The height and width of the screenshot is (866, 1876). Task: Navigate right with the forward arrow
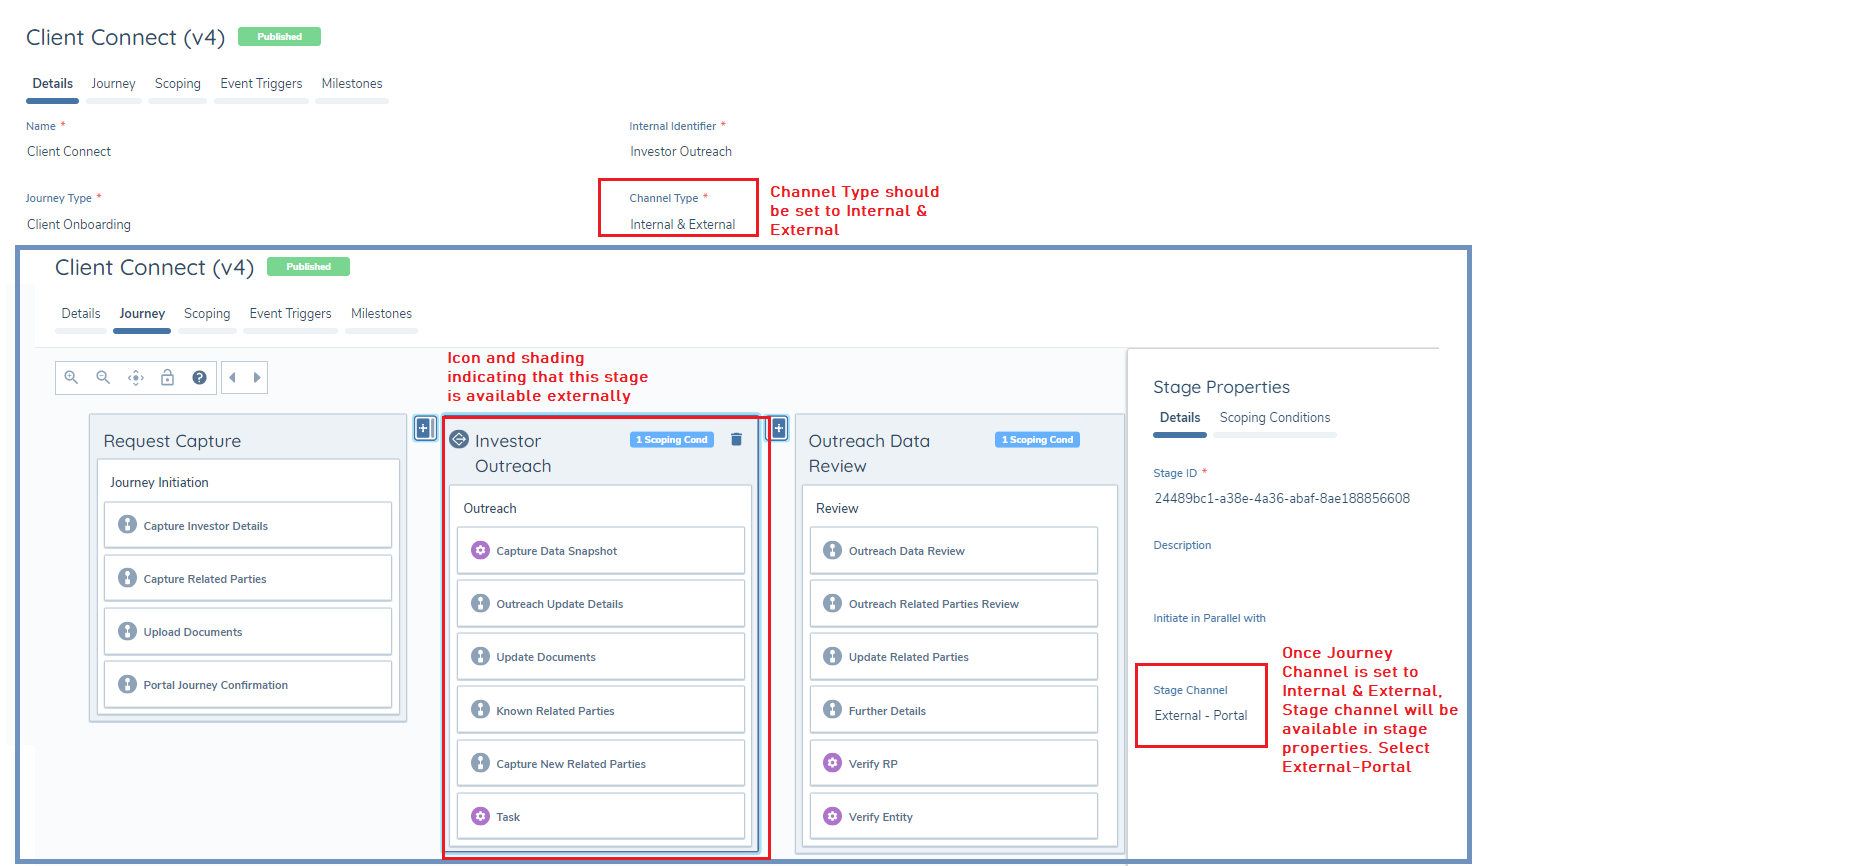(257, 377)
